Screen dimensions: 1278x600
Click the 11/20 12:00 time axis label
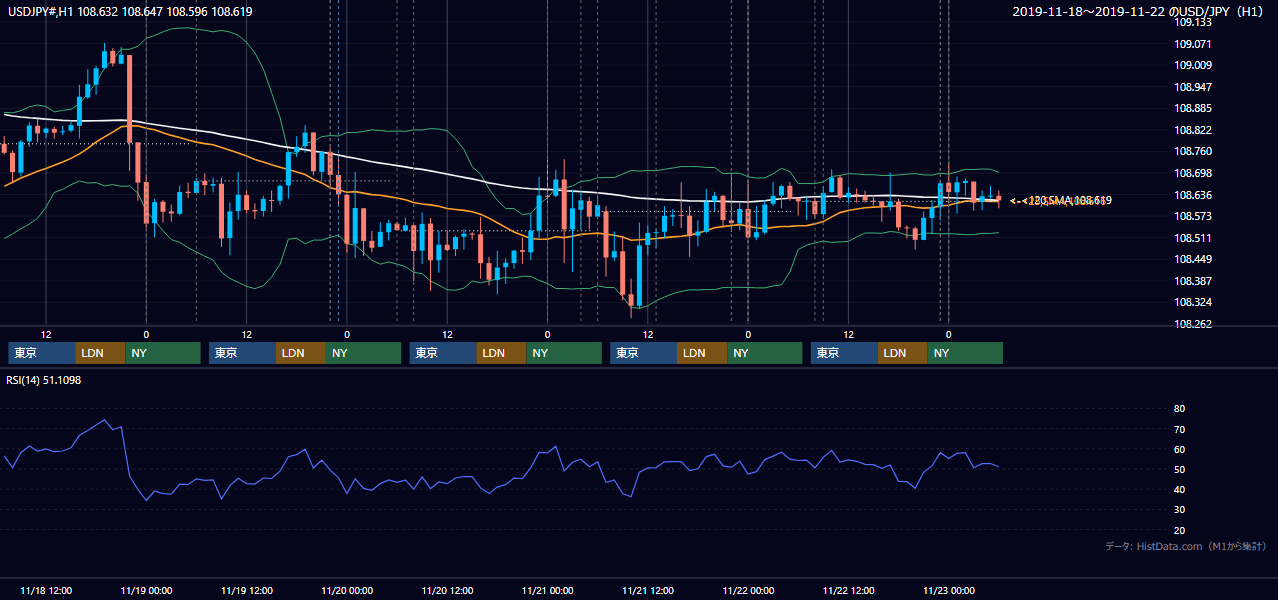[447, 590]
